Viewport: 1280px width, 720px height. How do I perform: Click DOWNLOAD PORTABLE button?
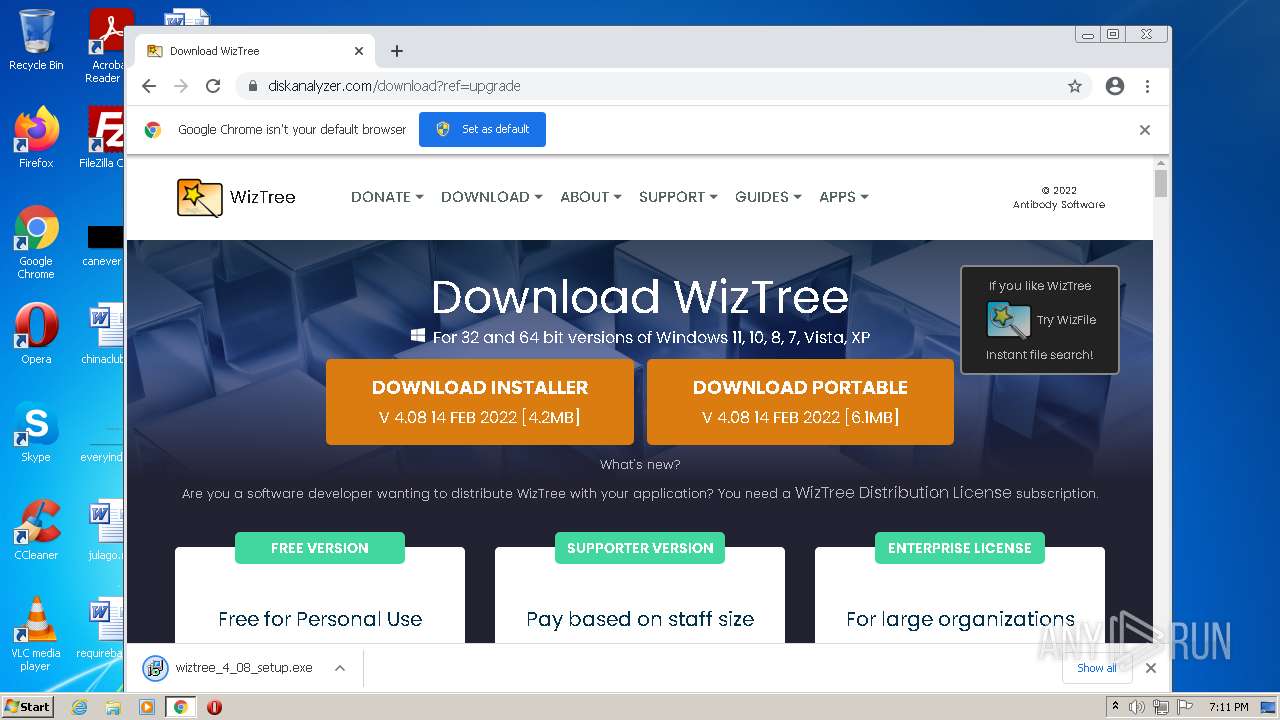[800, 402]
